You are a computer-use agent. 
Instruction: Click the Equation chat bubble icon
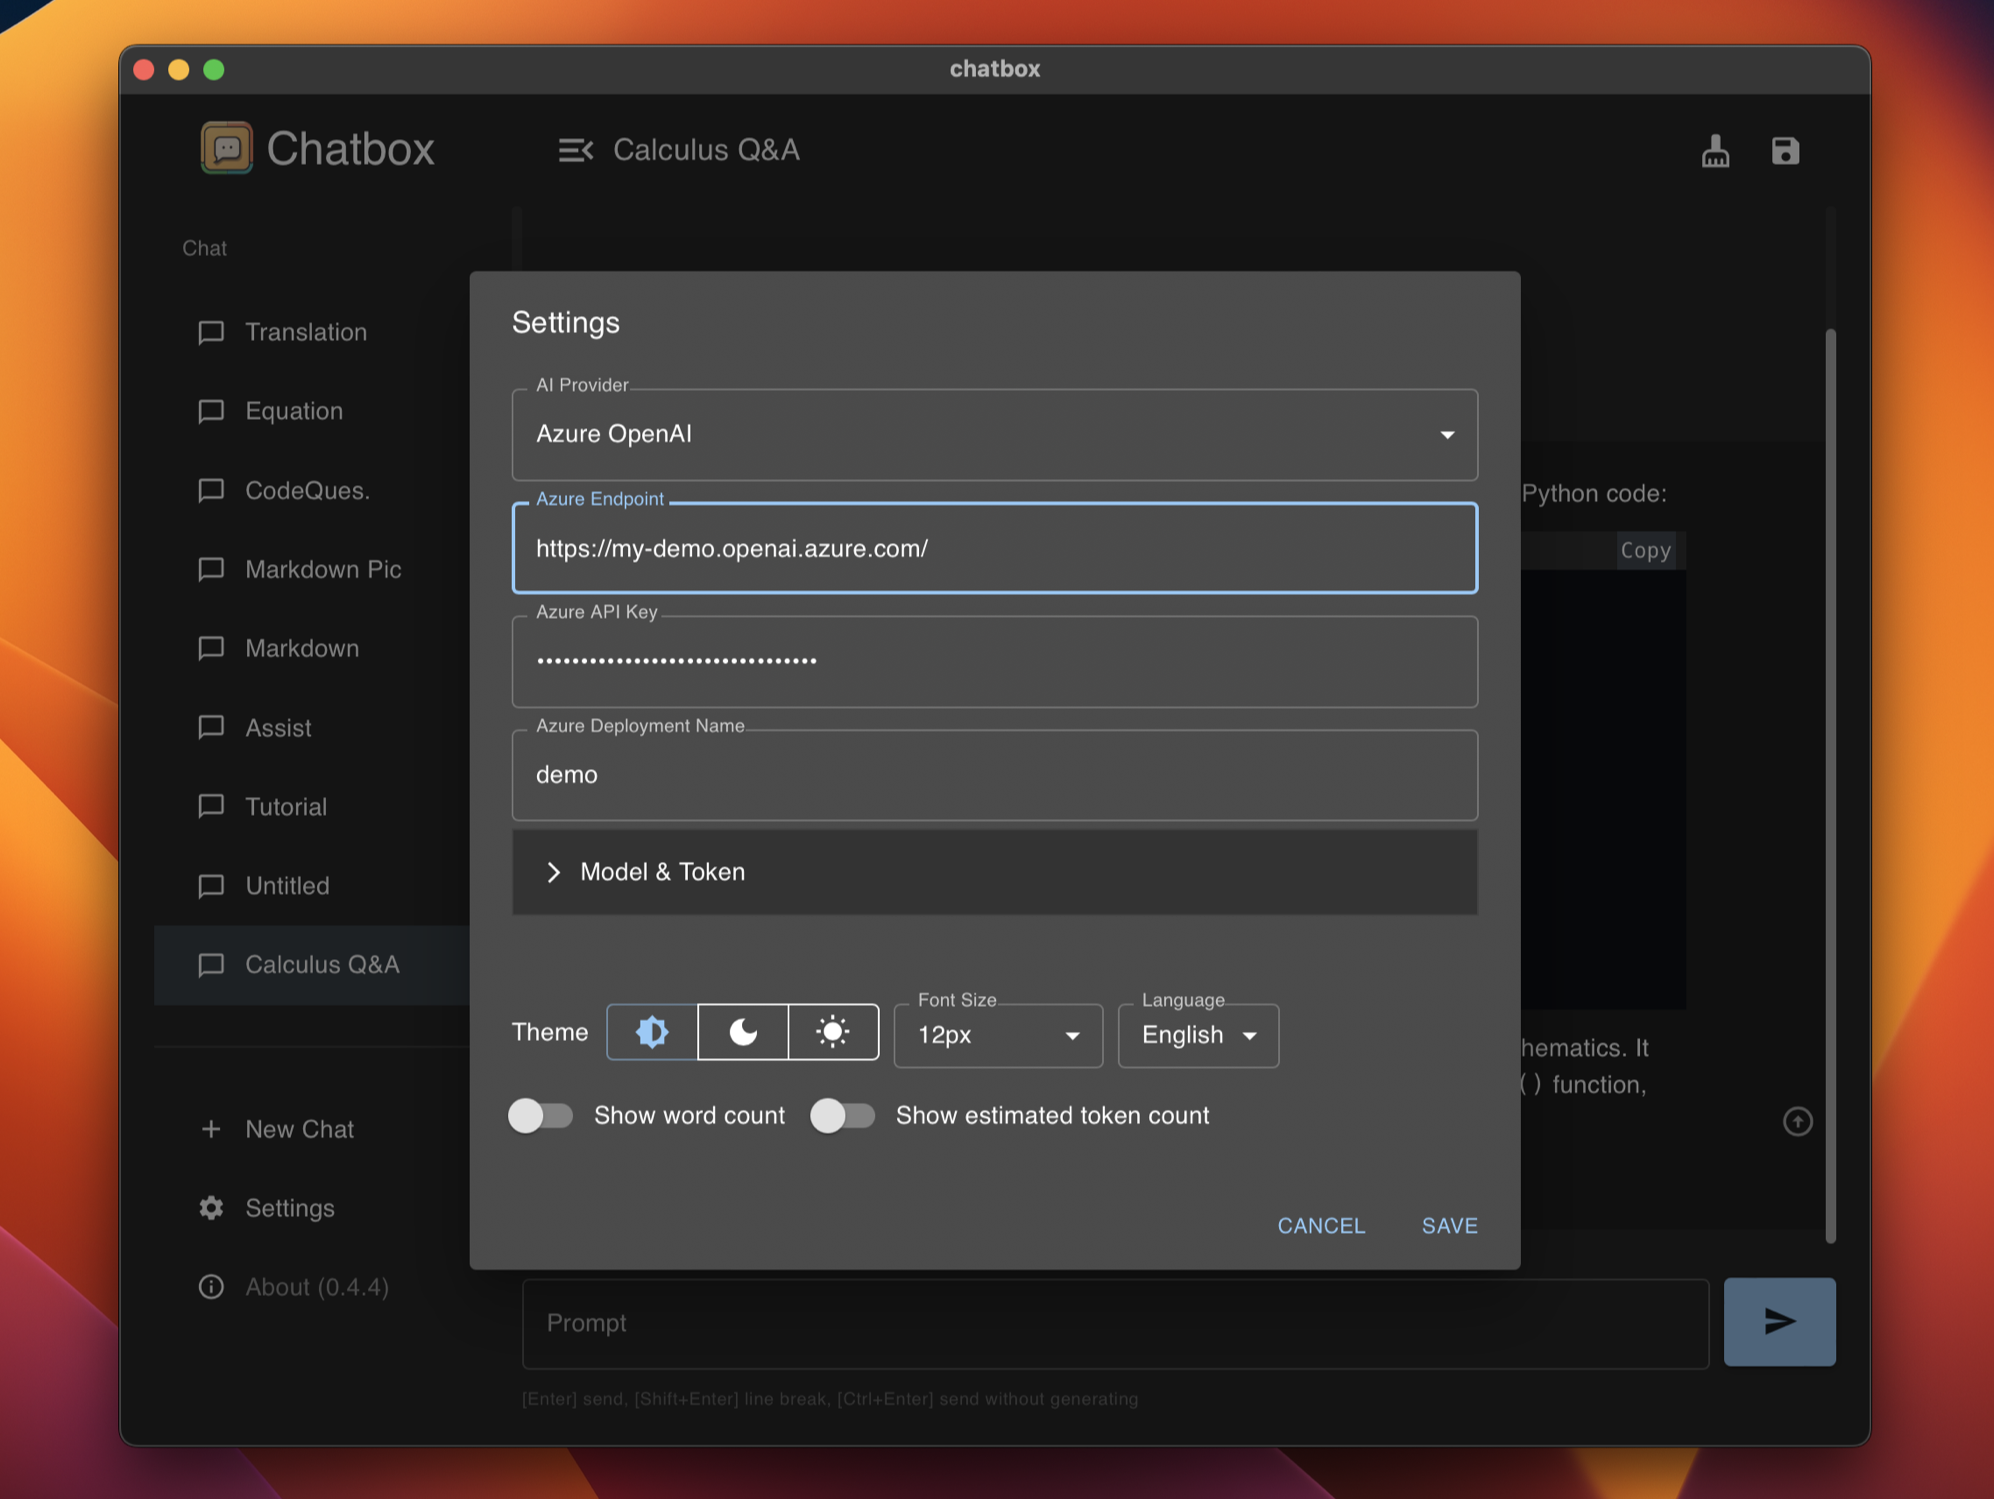pyautogui.click(x=211, y=412)
